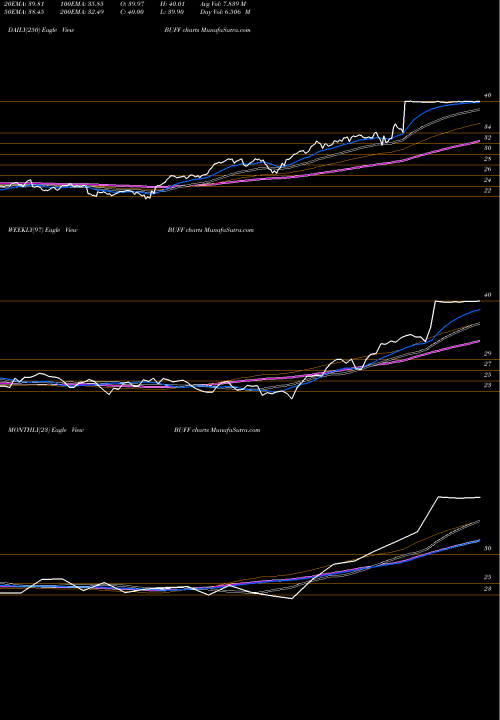Click the 26 price label on daily chart
Screen dimensions: 500x720
pos(487,169)
